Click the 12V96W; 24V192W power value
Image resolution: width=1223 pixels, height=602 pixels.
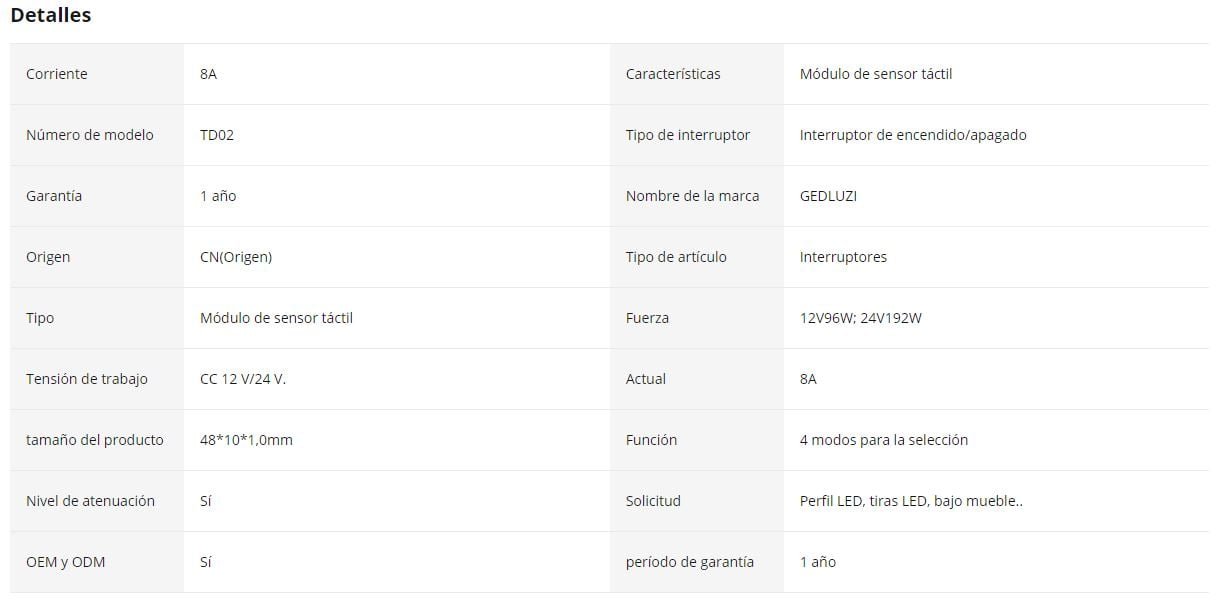coord(861,318)
